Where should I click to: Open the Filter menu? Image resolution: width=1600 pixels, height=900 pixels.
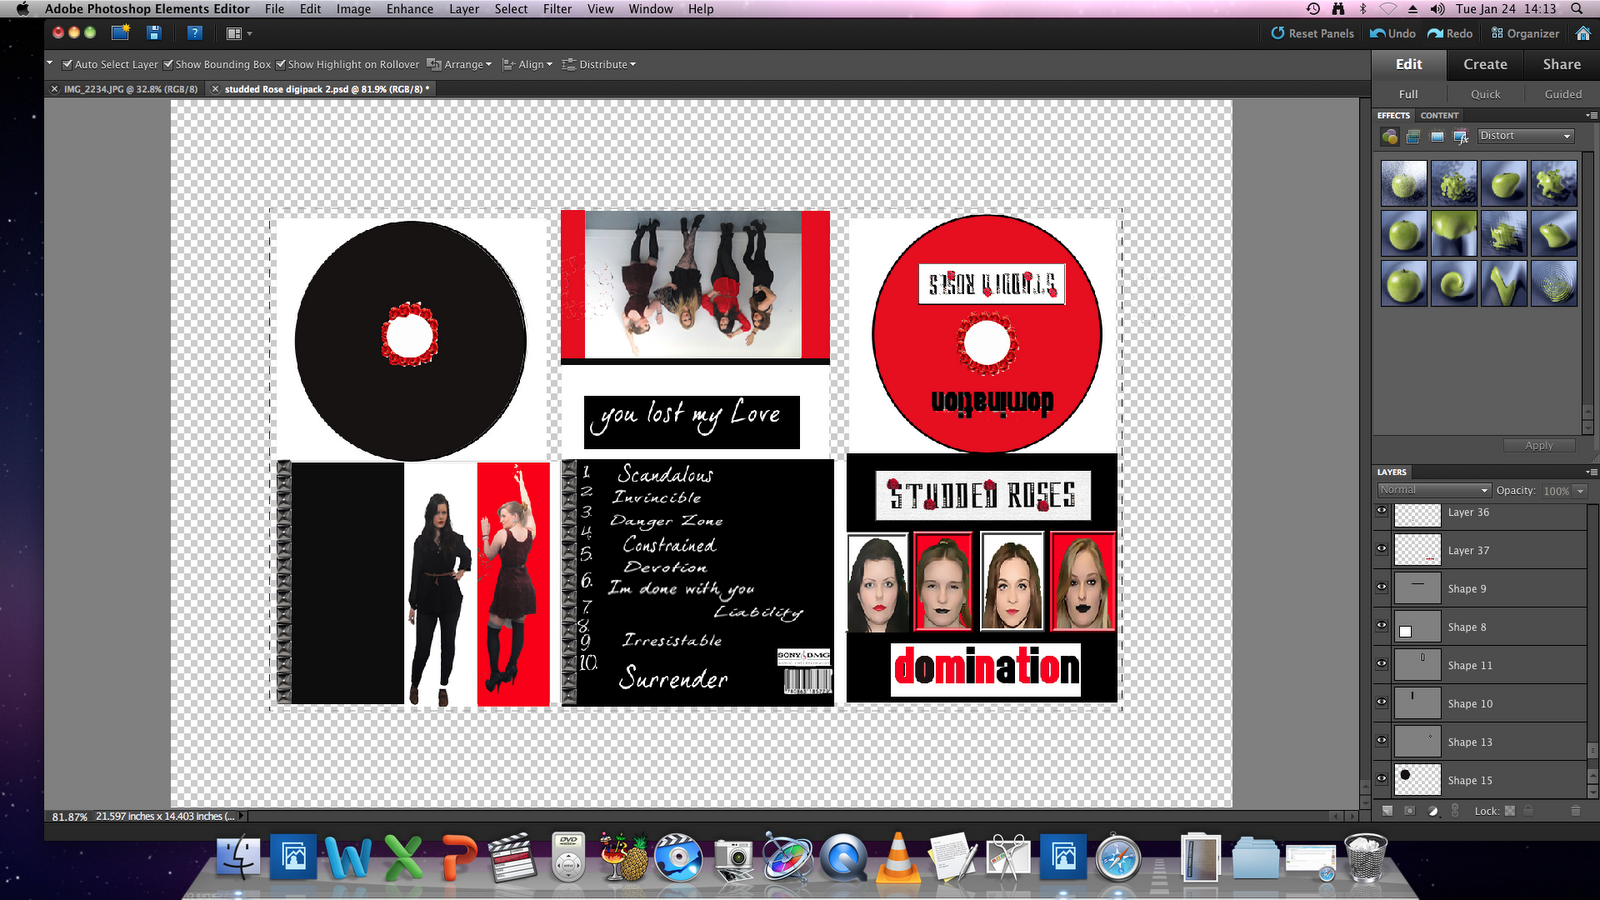click(557, 9)
